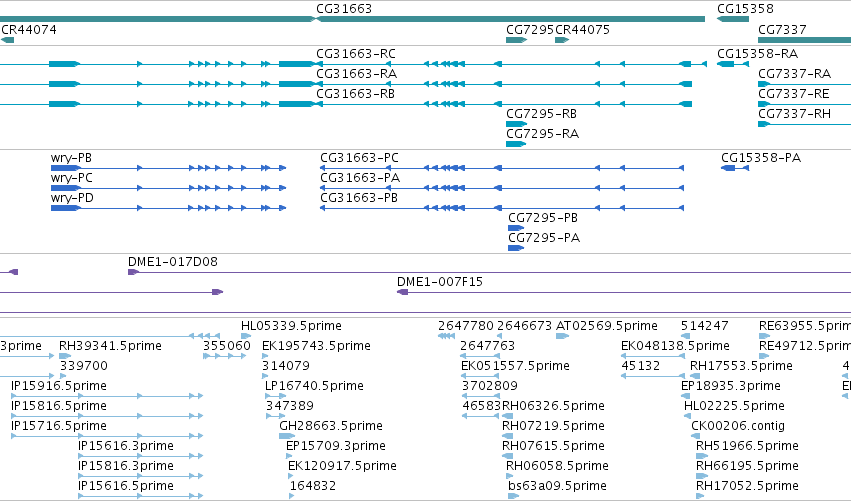The width and height of the screenshot is (851, 501).
Task: Select transcript CG7337-RA
Action: click(795, 73)
